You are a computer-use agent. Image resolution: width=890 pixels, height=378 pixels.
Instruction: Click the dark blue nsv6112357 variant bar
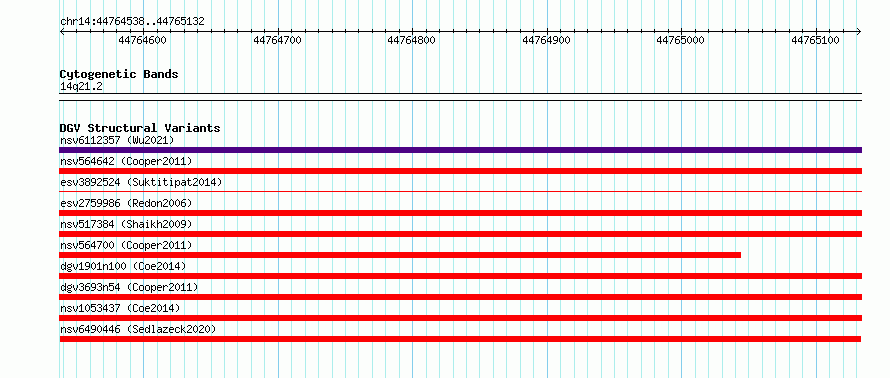coord(461,150)
